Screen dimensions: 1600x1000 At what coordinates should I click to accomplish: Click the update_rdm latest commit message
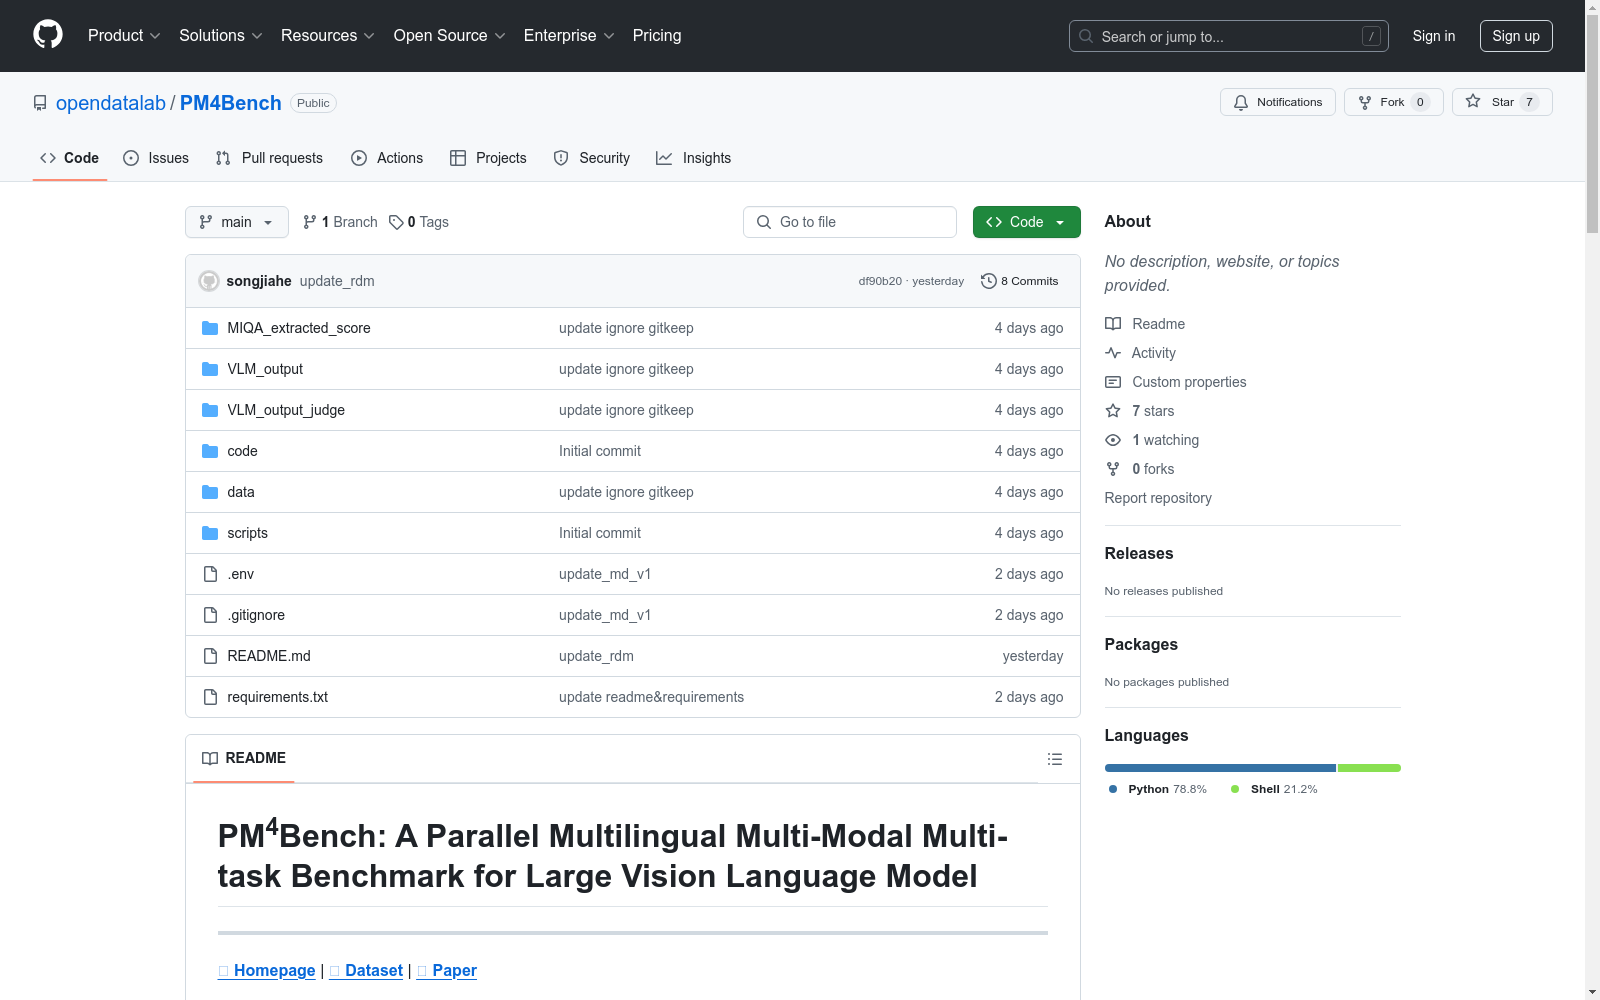pos(337,281)
